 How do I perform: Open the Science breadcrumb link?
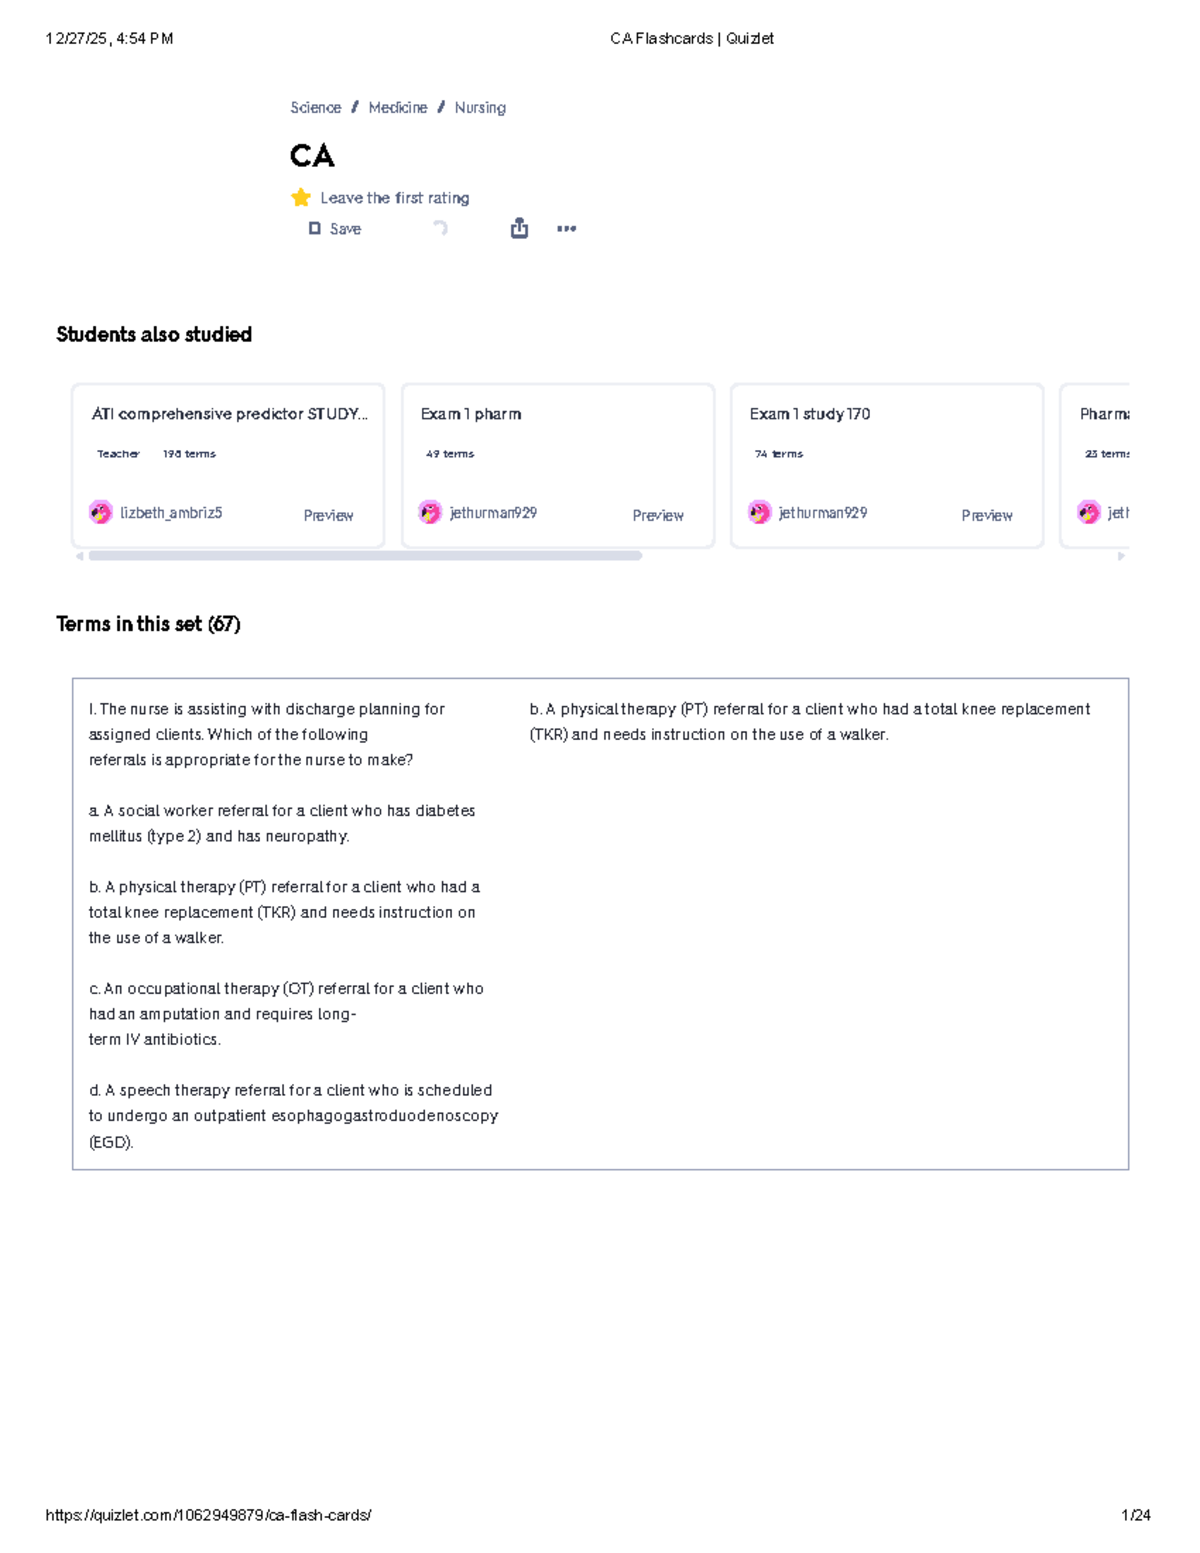315,108
